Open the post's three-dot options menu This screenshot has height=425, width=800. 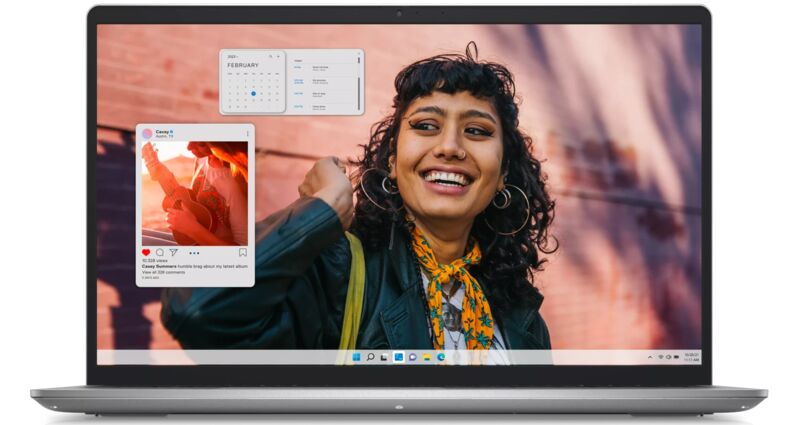pos(248,134)
